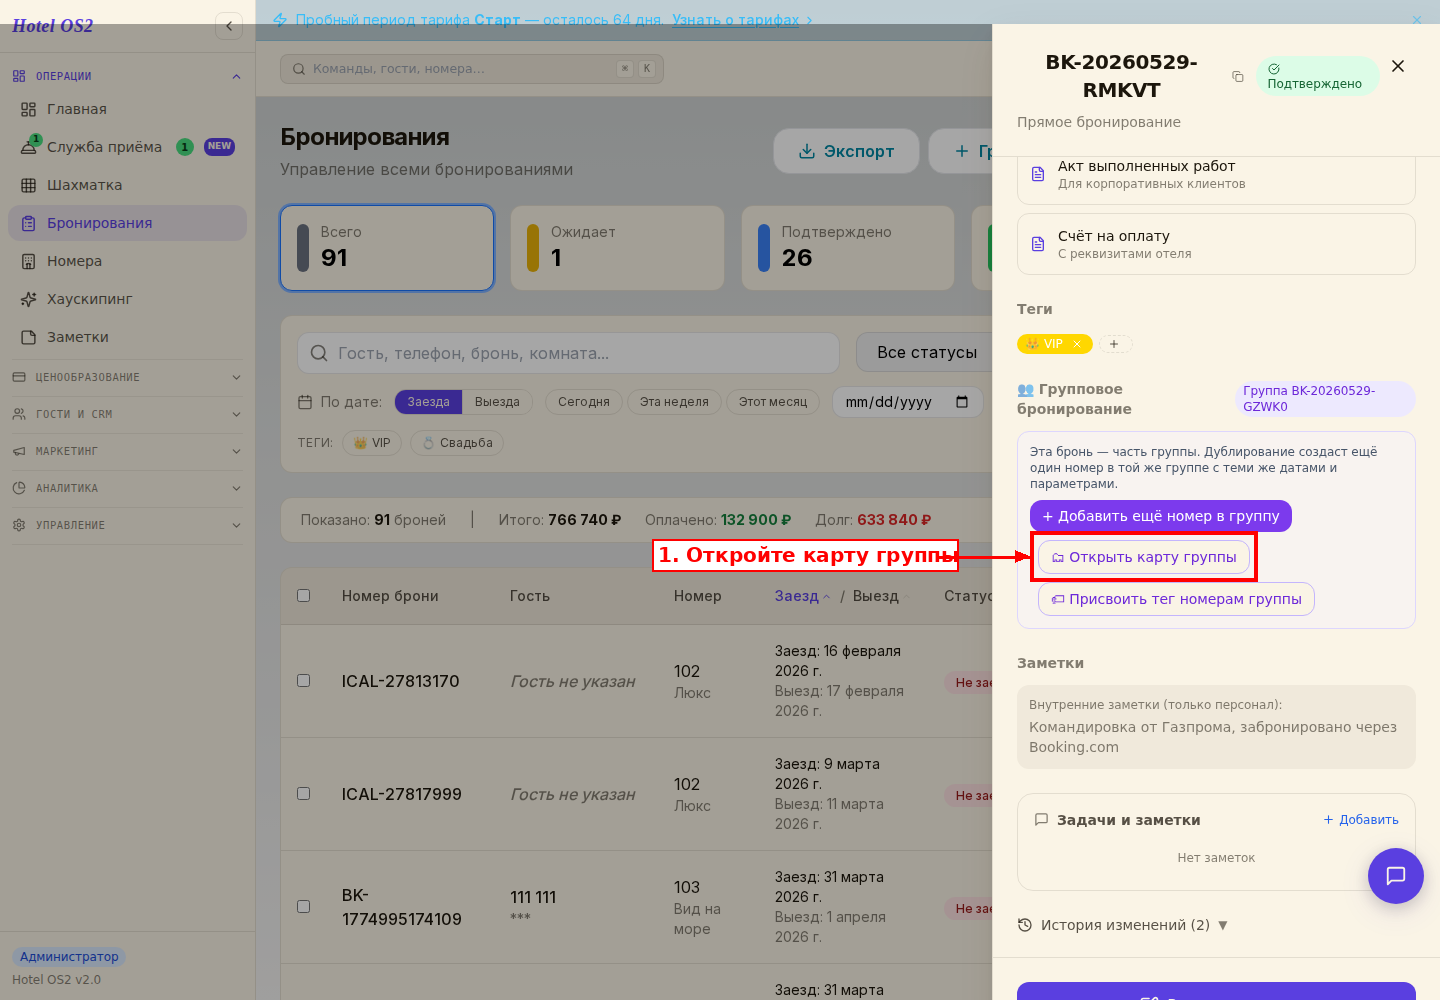Expand the Ценообразование sidebar section
1440x1000 pixels.
point(127,377)
